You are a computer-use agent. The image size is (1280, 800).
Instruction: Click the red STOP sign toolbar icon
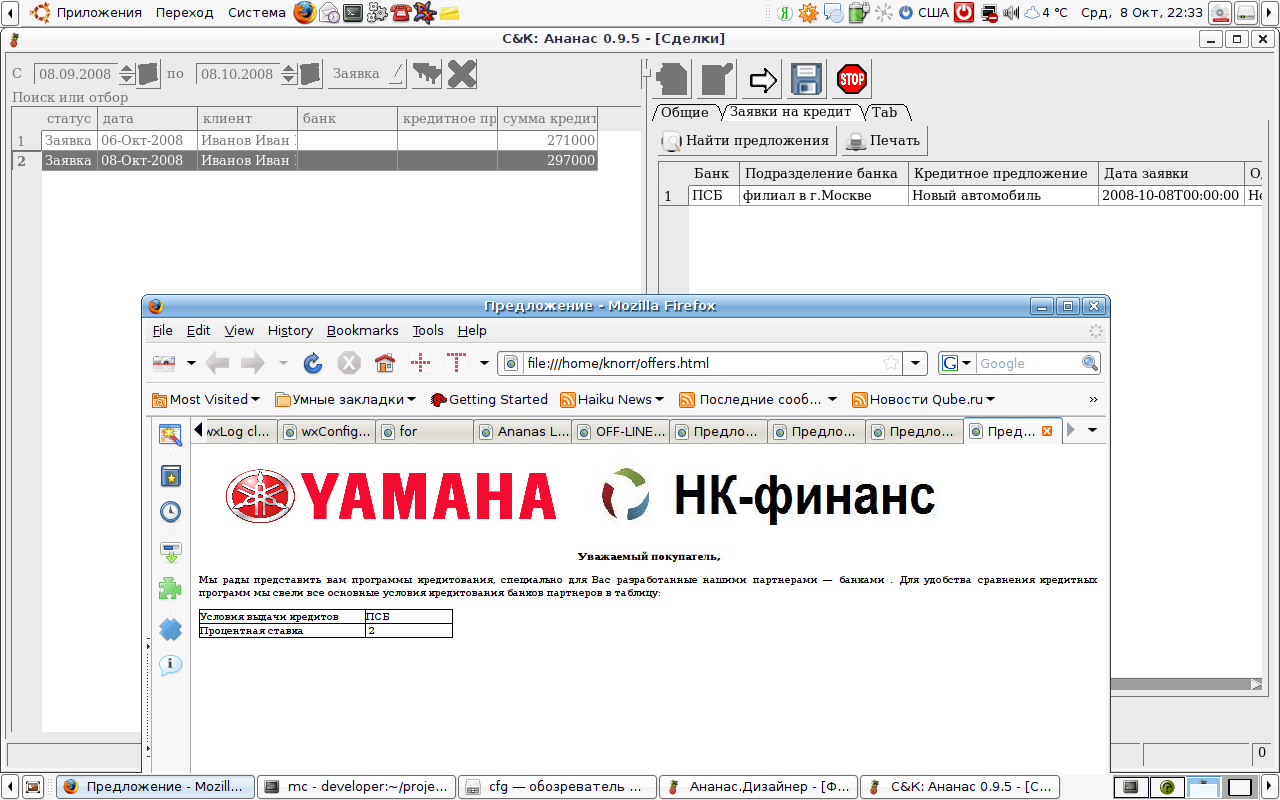[x=851, y=79]
